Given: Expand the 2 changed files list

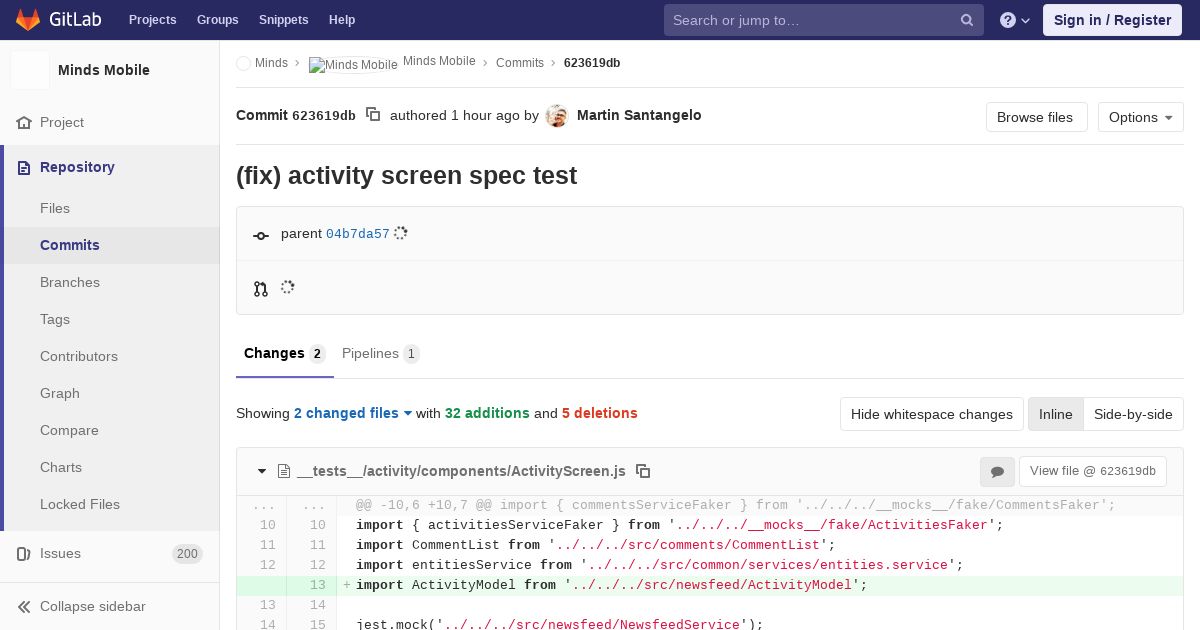Looking at the screenshot, I should coord(353,413).
